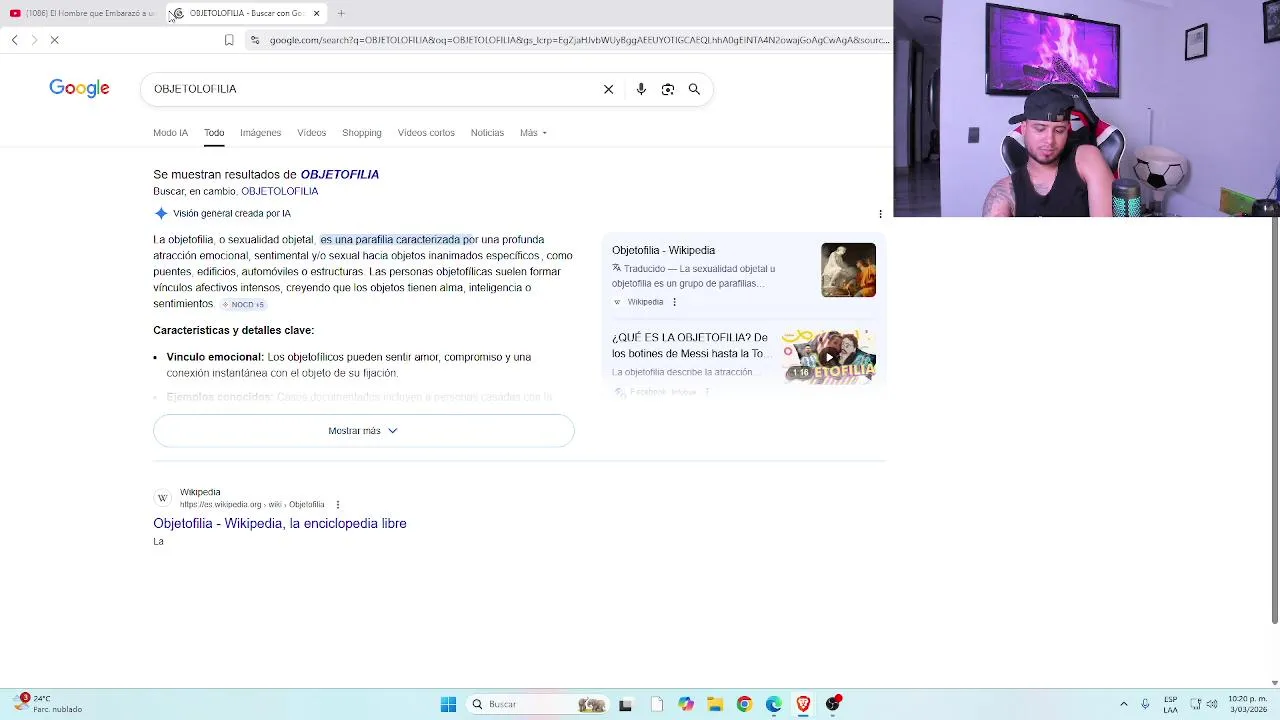Open Videos cortos tab

(426, 133)
